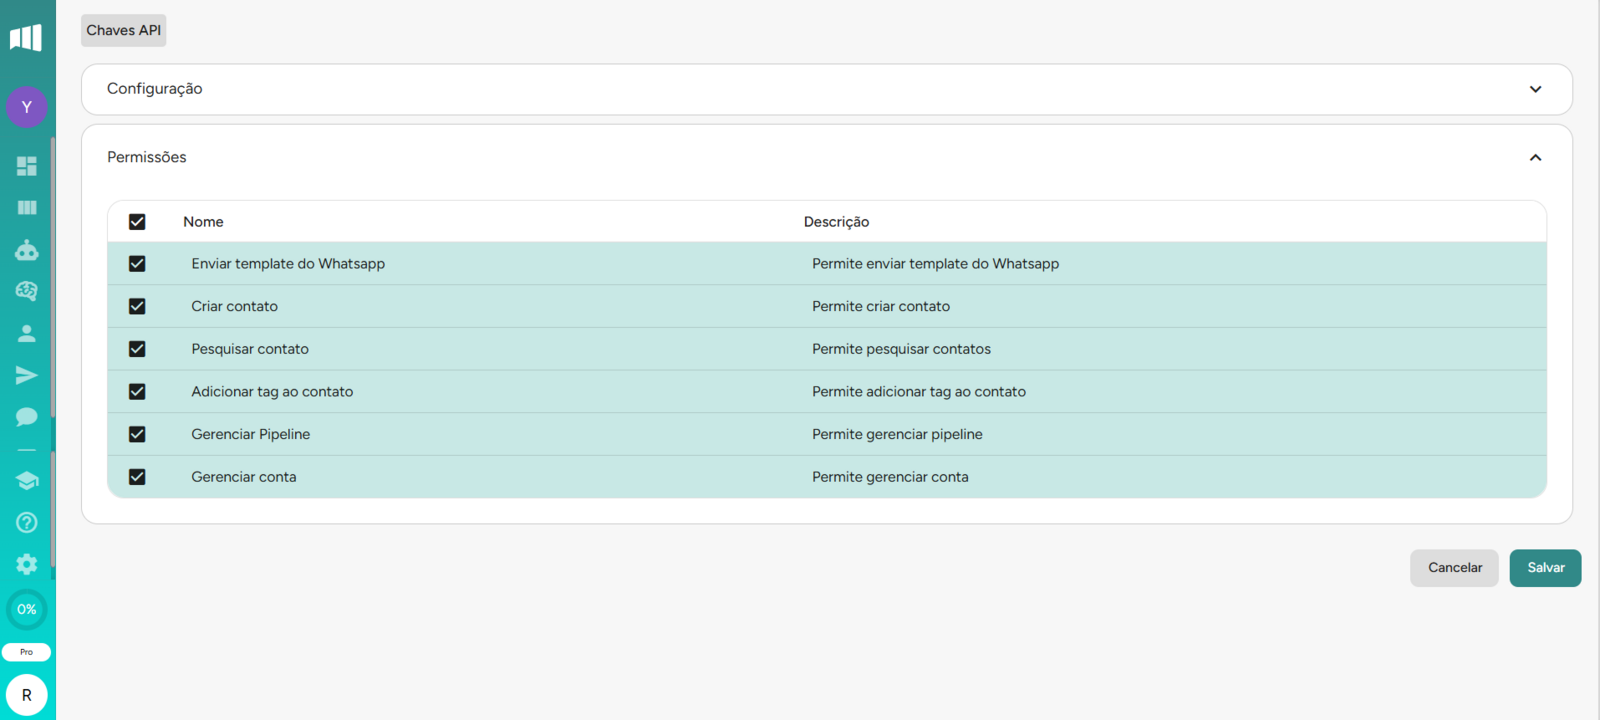Disable the 'Enviar template do Whatsapp' checkbox
Viewport: 1600px width, 720px height.
(x=137, y=264)
